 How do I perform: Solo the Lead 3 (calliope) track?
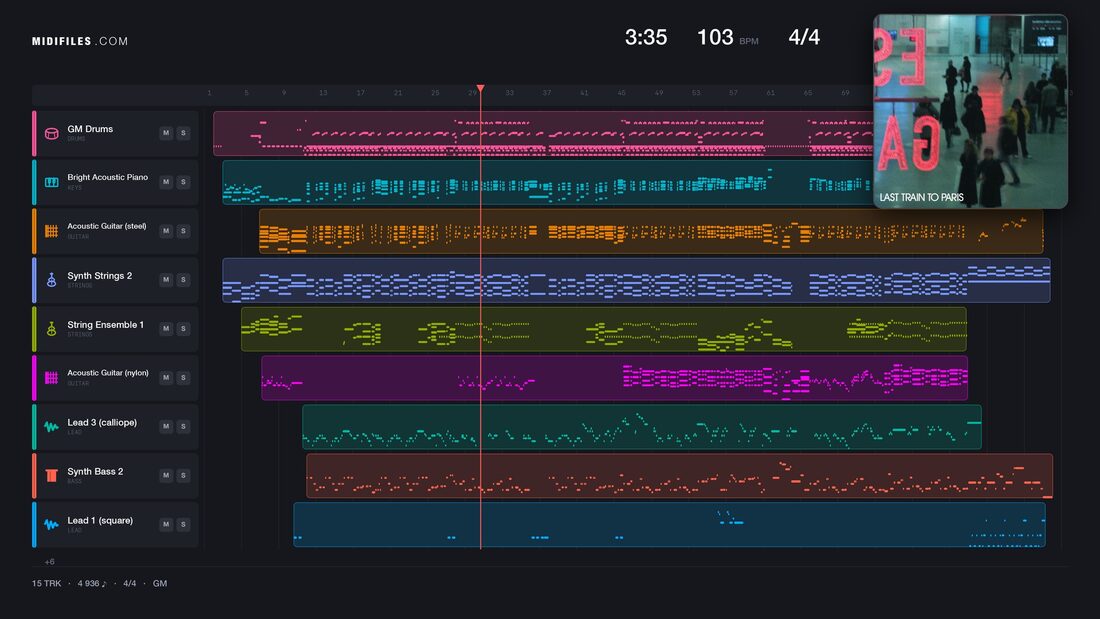pyautogui.click(x=183, y=426)
